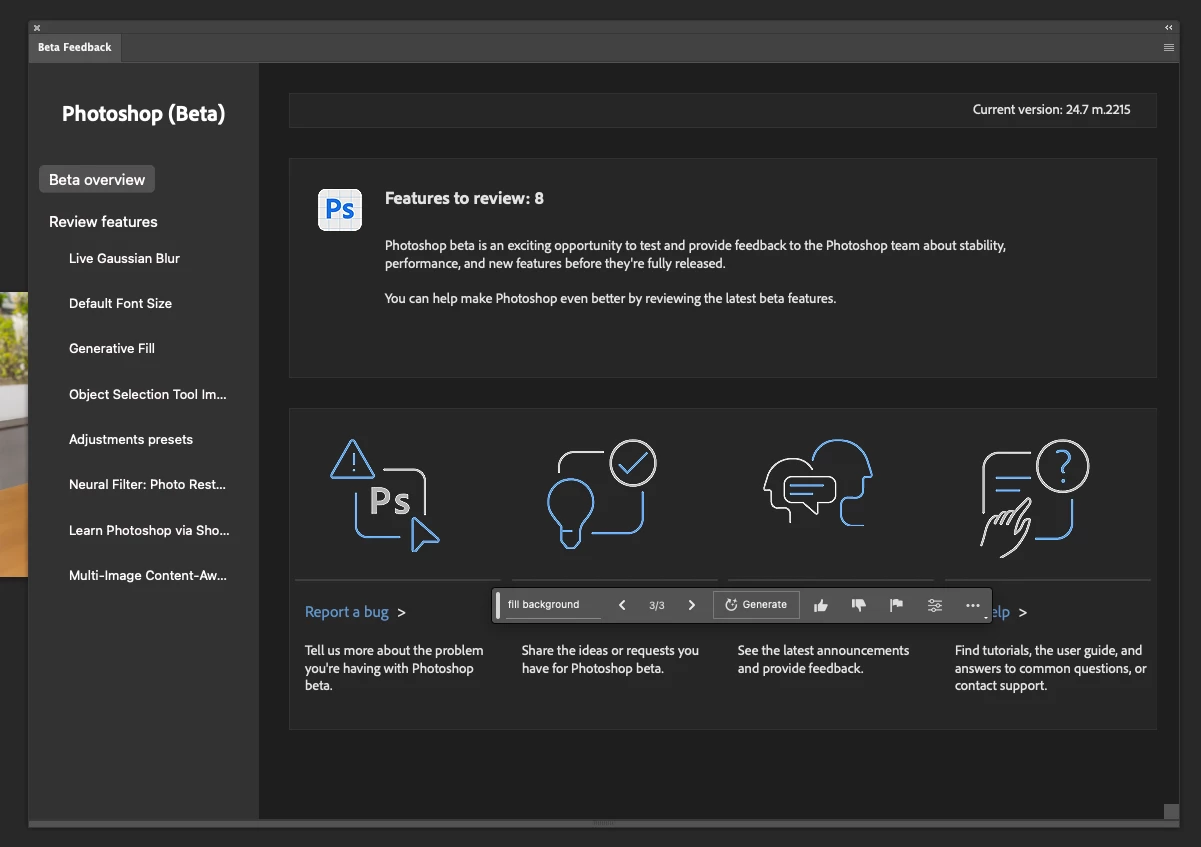Image resolution: width=1201 pixels, height=847 pixels.
Task: Open properties sliders icon in taskbar
Action: pos(935,605)
